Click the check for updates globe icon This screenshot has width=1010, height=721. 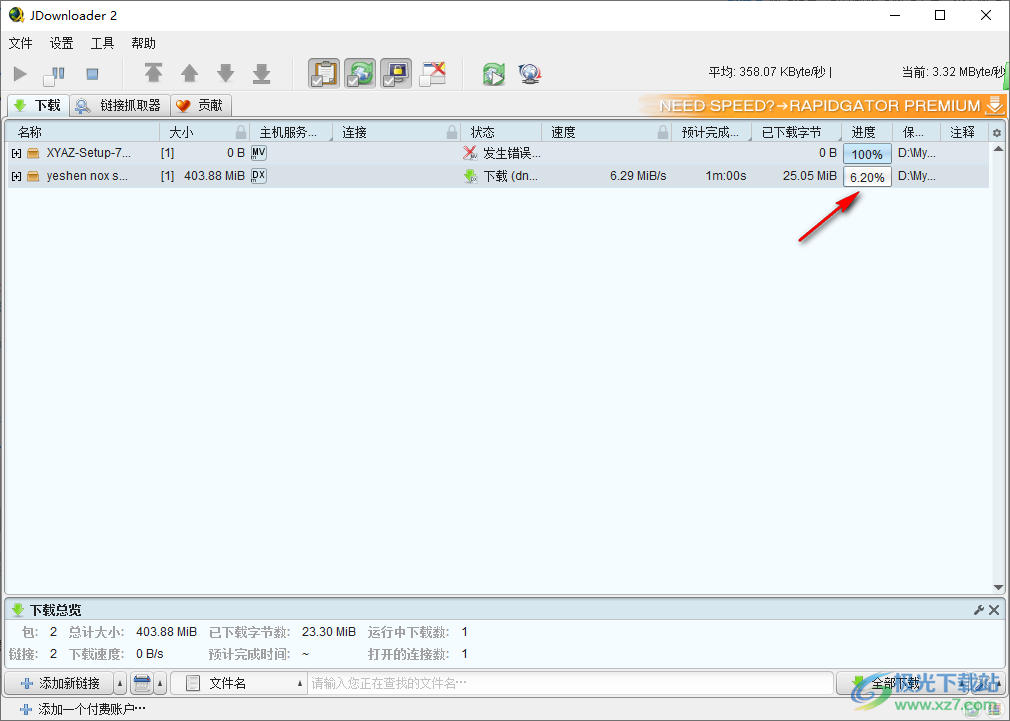tap(529, 74)
